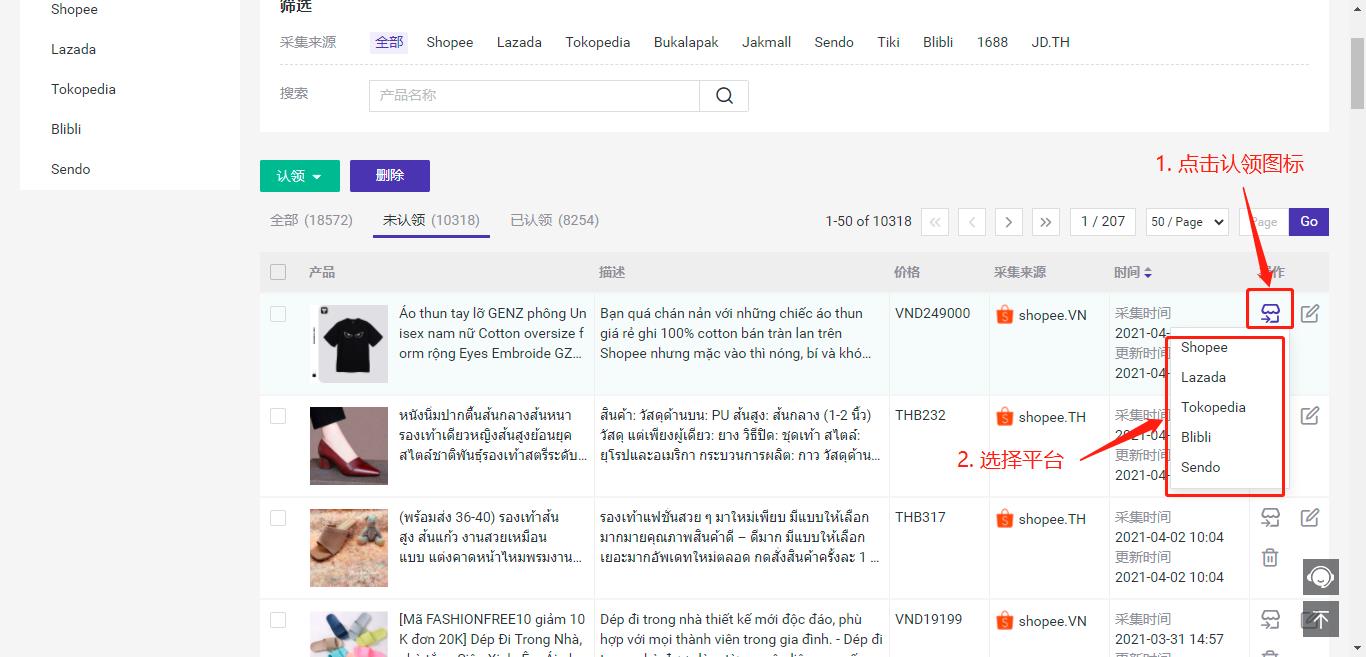The image size is (1366, 657).
Task: Click the 产品名称 search input field
Action: point(534,96)
